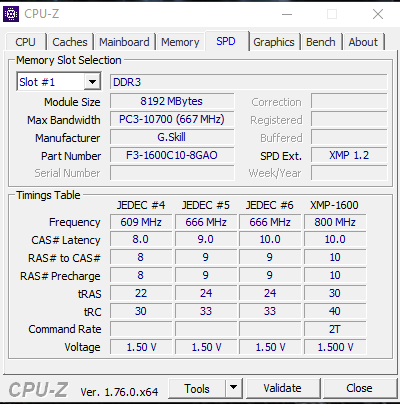Open the Graphics tab
This screenshot has height=404, width=400.
[274, 42]
